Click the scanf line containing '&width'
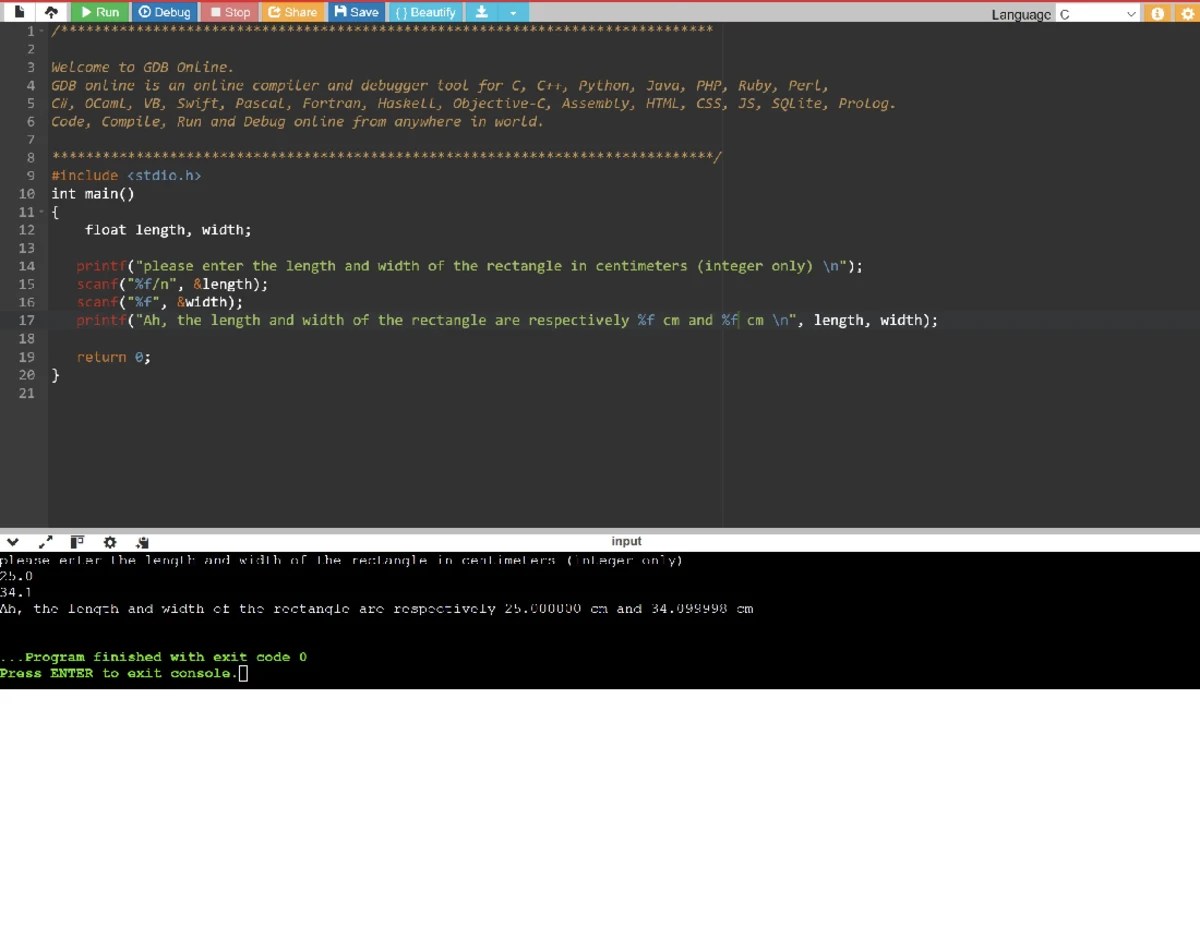1200x927 pixels. (160, 302)
